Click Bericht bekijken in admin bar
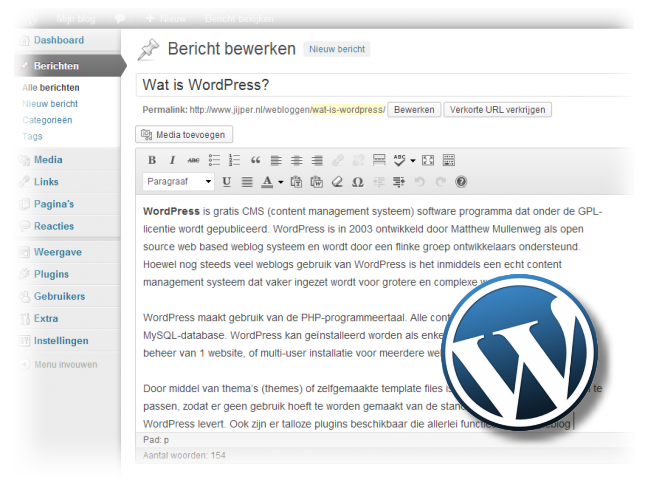This screenshot has width=653, height=485. tap(239, 19)
